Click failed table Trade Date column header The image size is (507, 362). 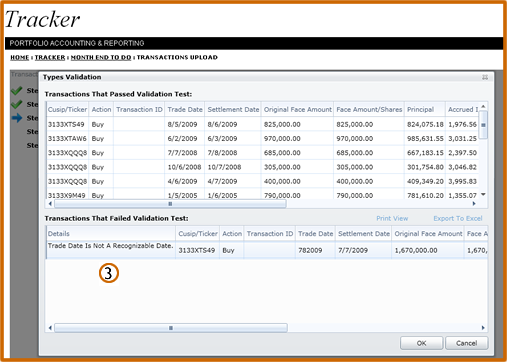click(315, 234)
